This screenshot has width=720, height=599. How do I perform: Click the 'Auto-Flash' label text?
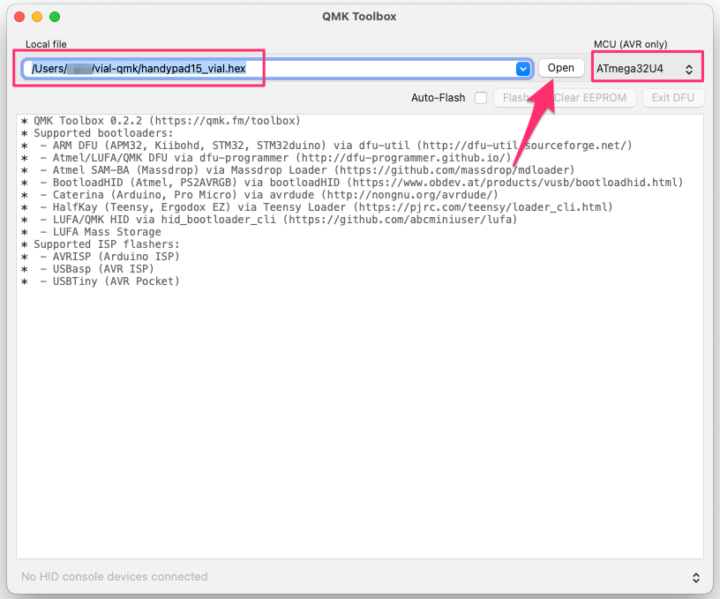tap(438, 98)
